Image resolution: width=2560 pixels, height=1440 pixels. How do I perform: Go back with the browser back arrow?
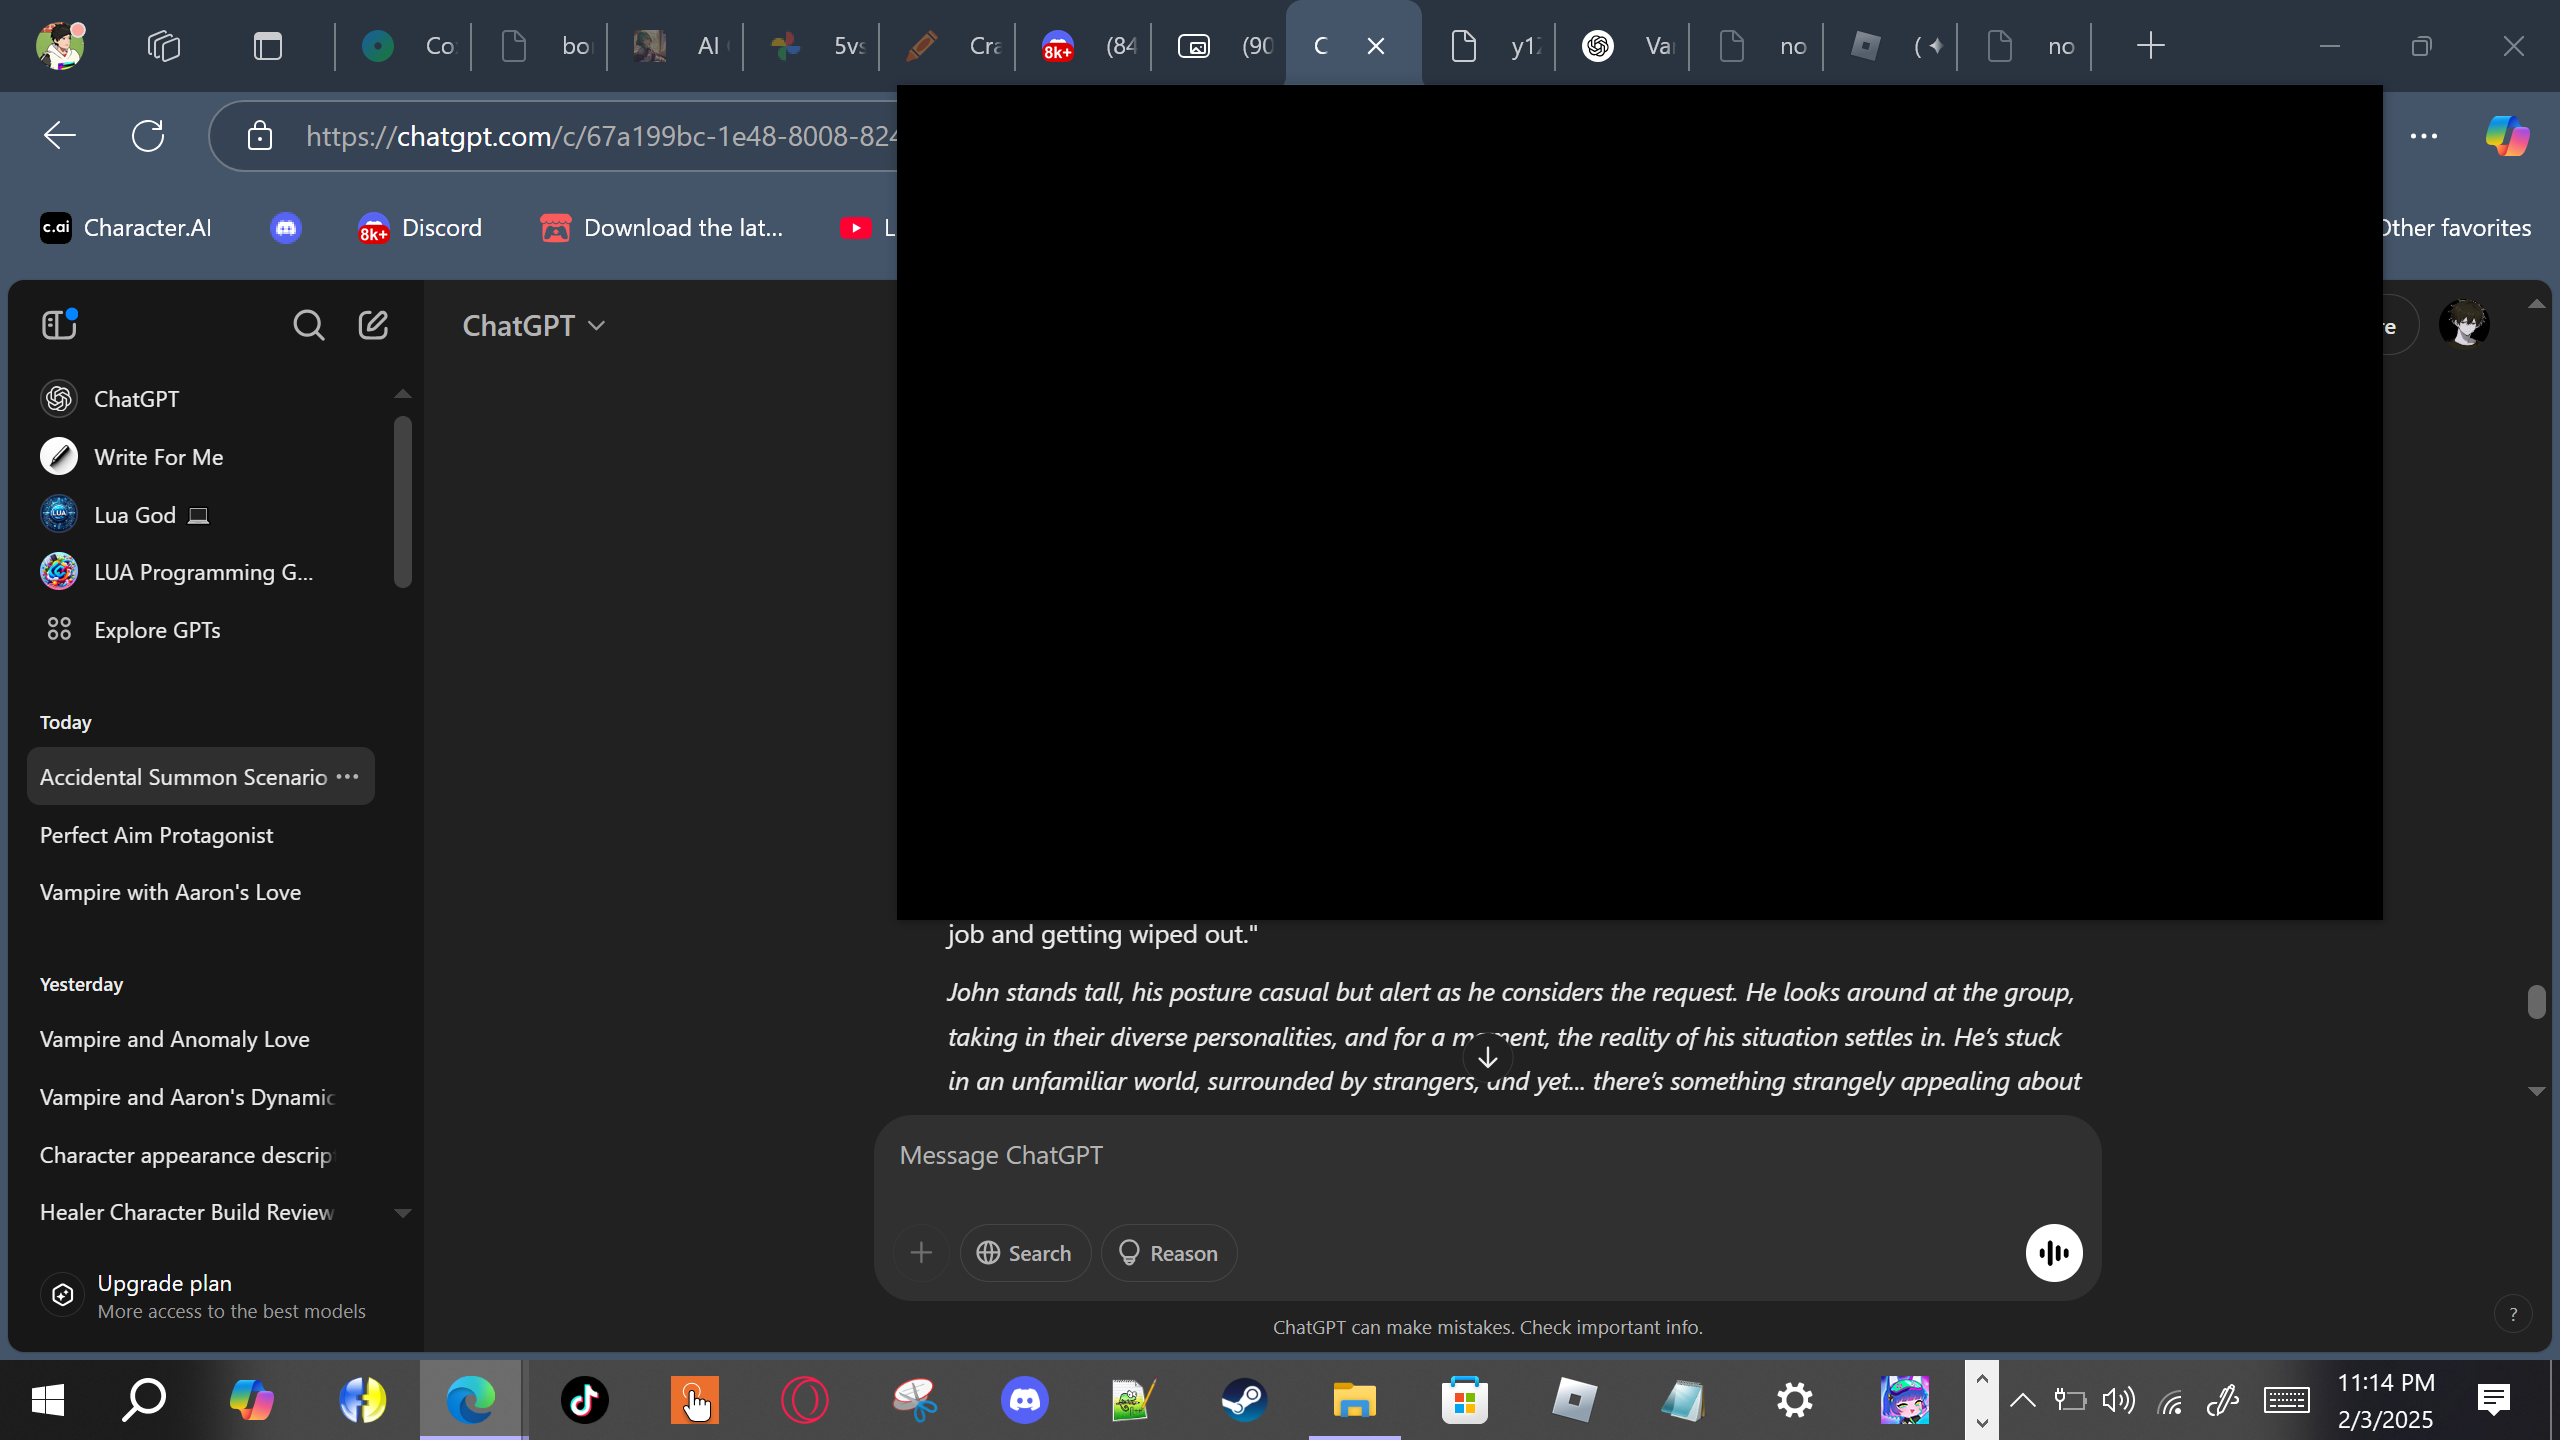(60, 135)
